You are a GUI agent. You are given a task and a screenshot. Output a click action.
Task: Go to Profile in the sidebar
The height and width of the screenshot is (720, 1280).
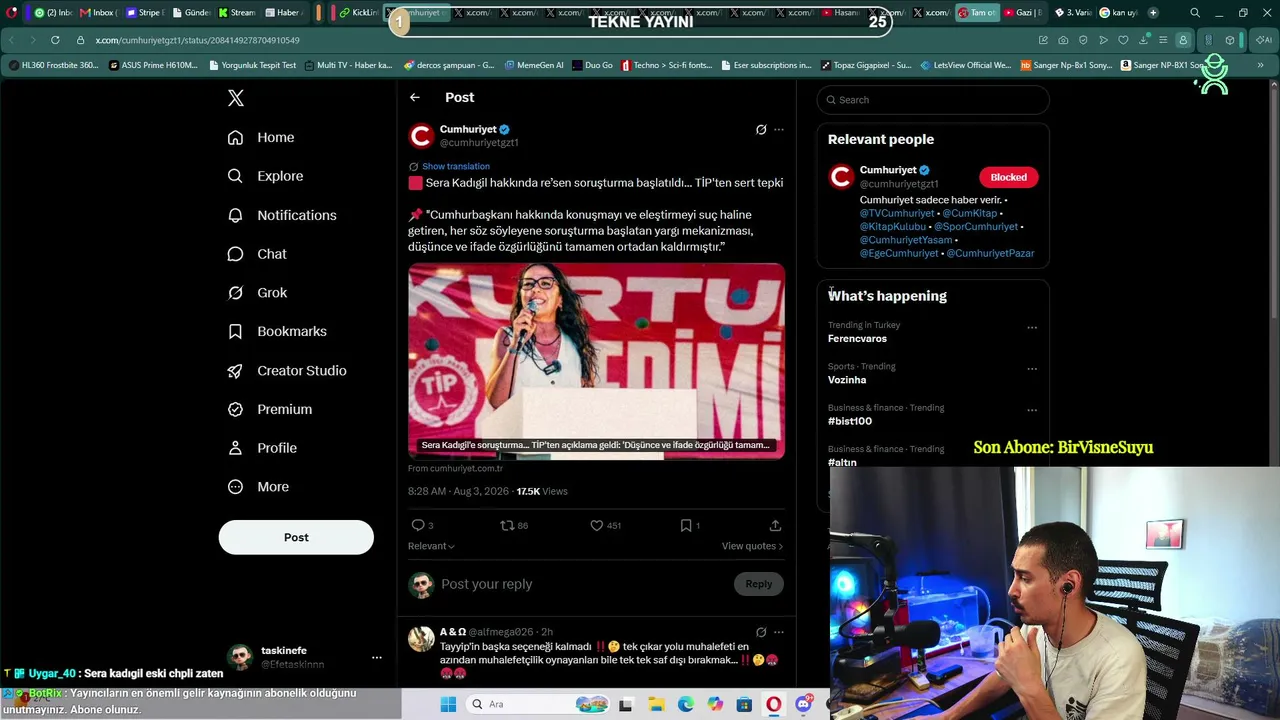[262, 448]
